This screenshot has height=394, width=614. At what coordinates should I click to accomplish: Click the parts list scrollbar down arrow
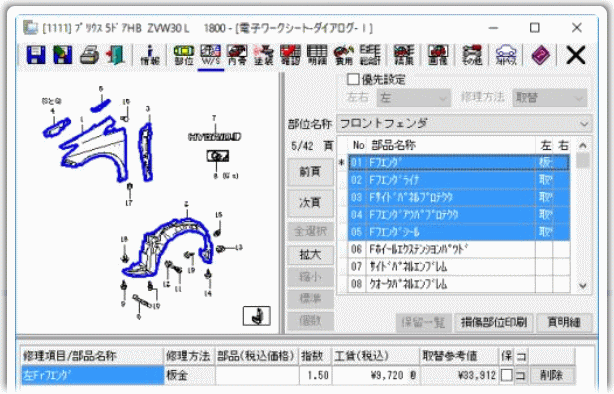[583, 286]
